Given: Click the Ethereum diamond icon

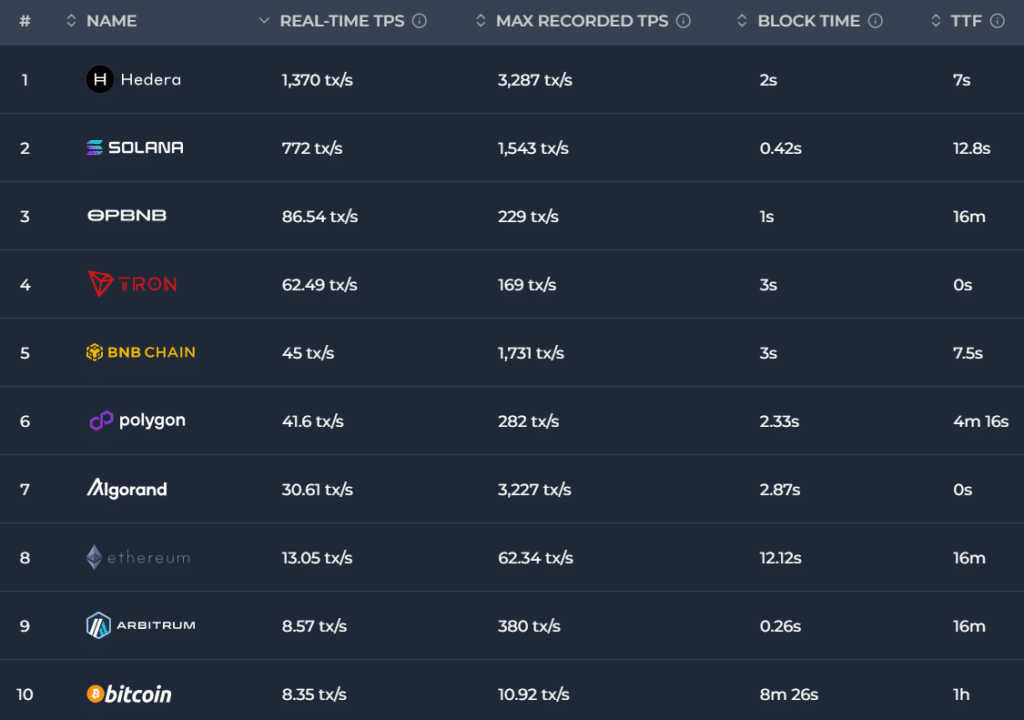Looking at the screenshot, I should (x=94, y=558).
